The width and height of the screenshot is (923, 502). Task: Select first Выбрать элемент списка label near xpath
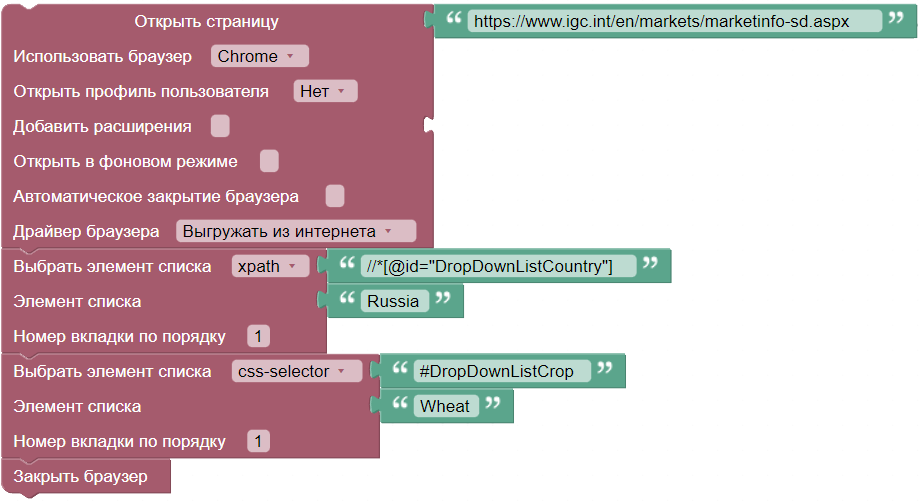[x=112, y=266]
